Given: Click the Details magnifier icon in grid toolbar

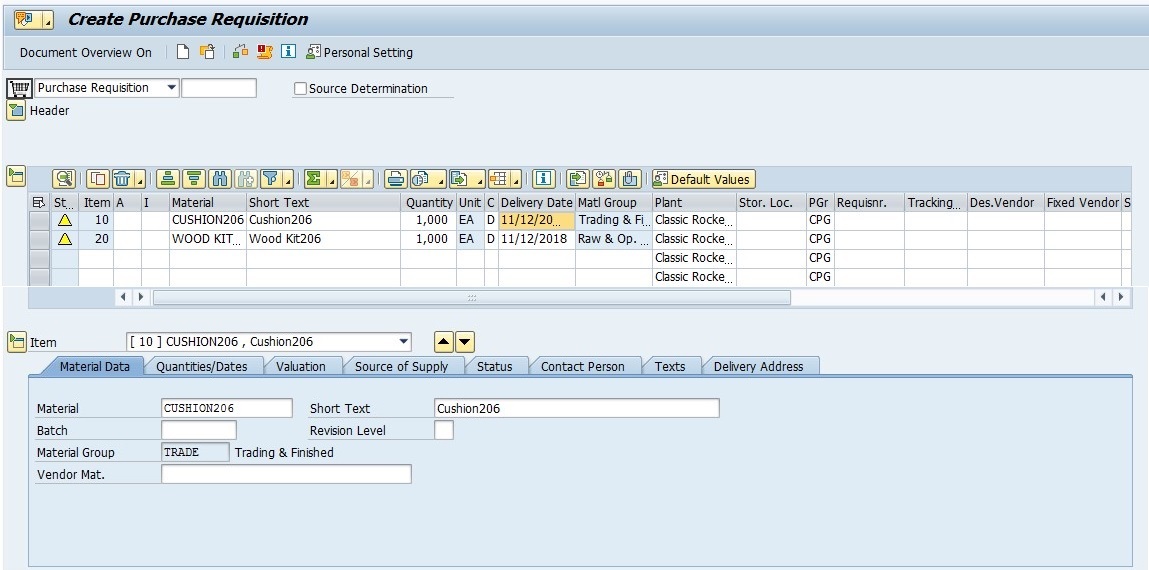Looking at the screenshot, I should 64,179.
